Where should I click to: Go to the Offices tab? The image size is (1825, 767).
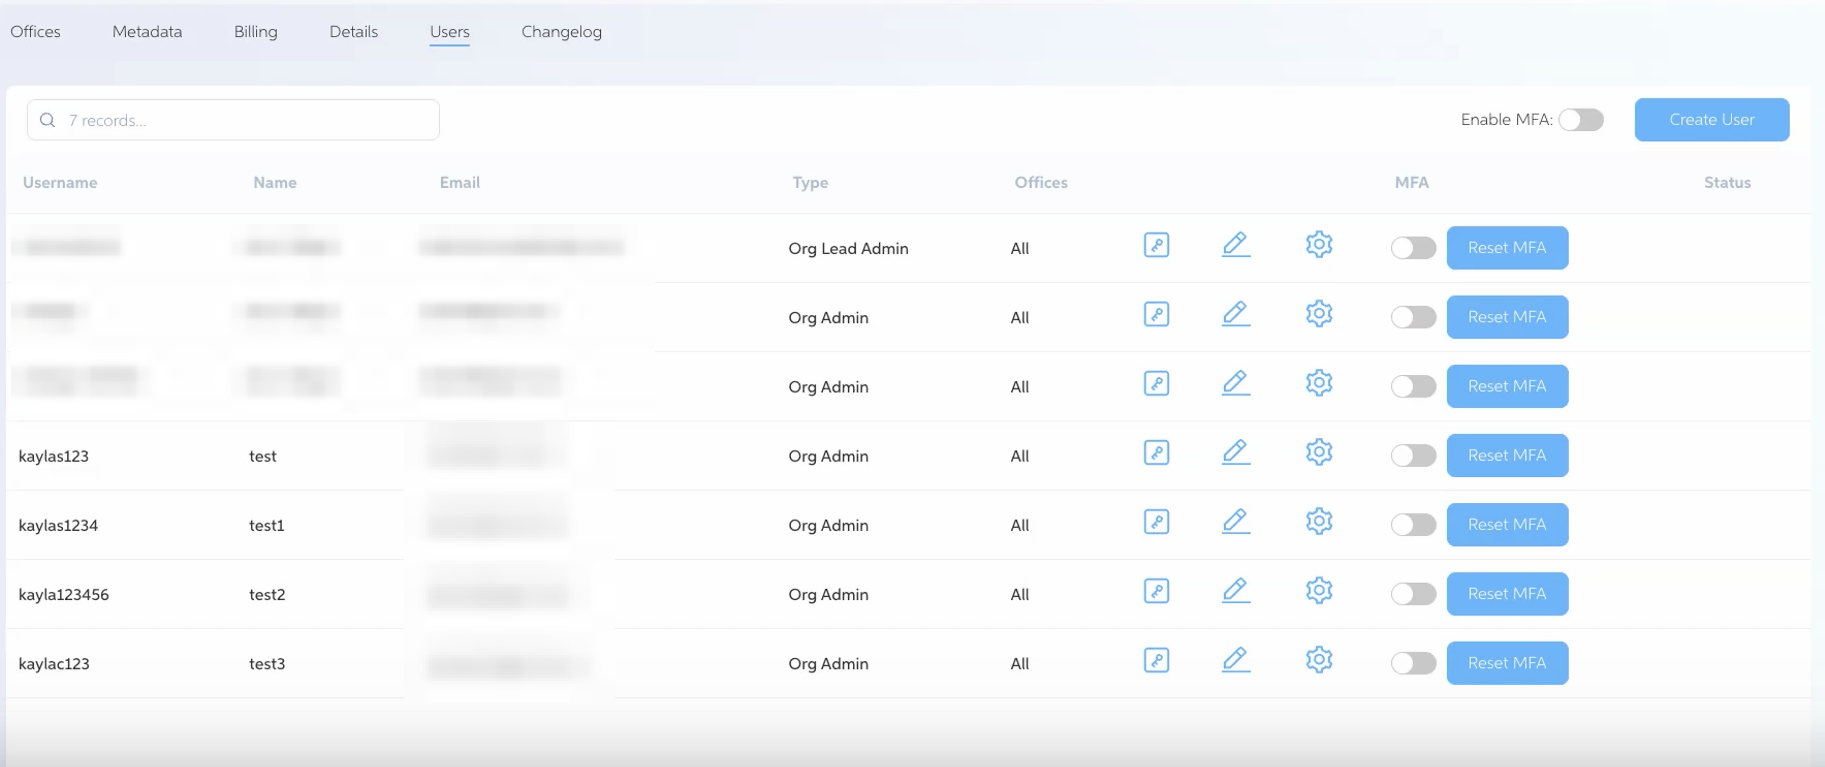pos(35,32)
